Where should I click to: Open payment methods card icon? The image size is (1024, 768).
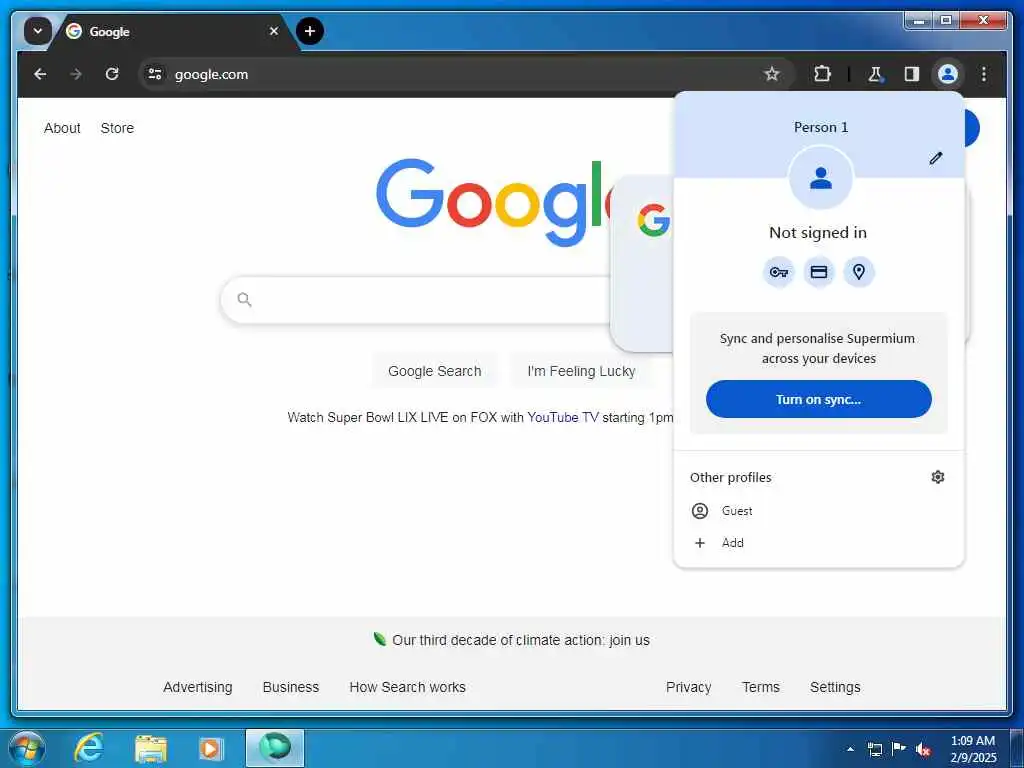pyautogui.click(x=819, y=272)
